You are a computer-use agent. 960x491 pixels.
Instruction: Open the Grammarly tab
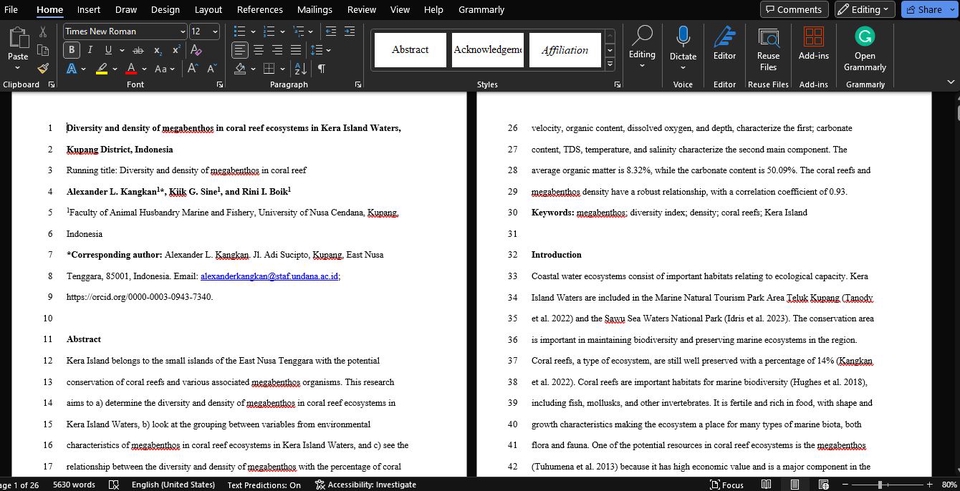coord(481,10)
